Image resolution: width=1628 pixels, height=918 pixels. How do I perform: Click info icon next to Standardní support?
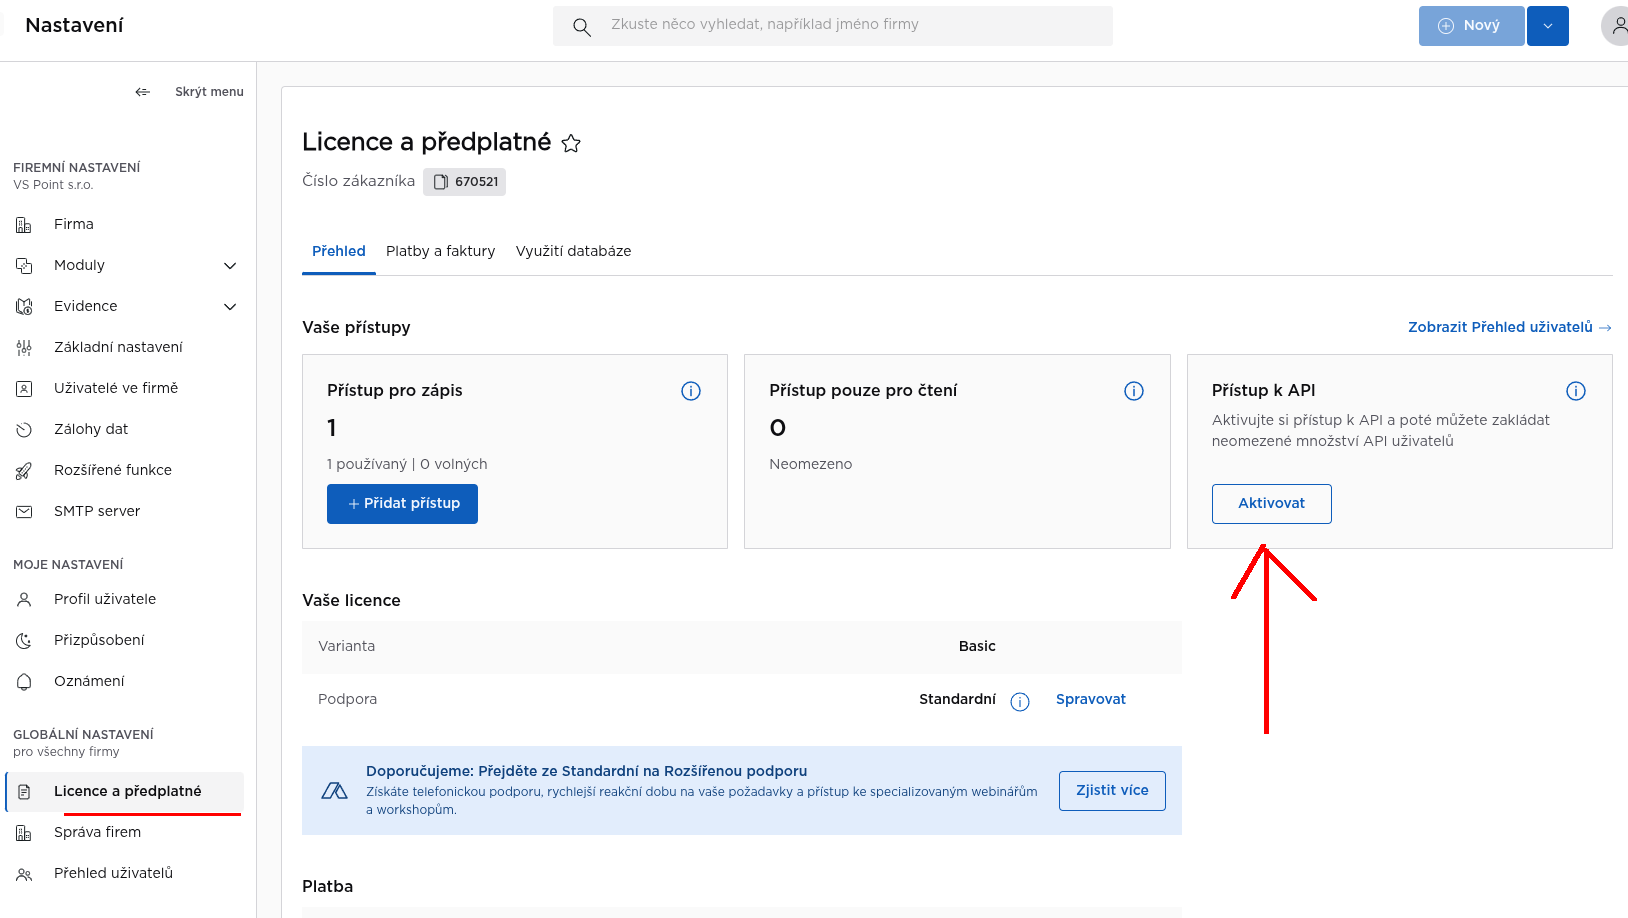coord(1020,702)
